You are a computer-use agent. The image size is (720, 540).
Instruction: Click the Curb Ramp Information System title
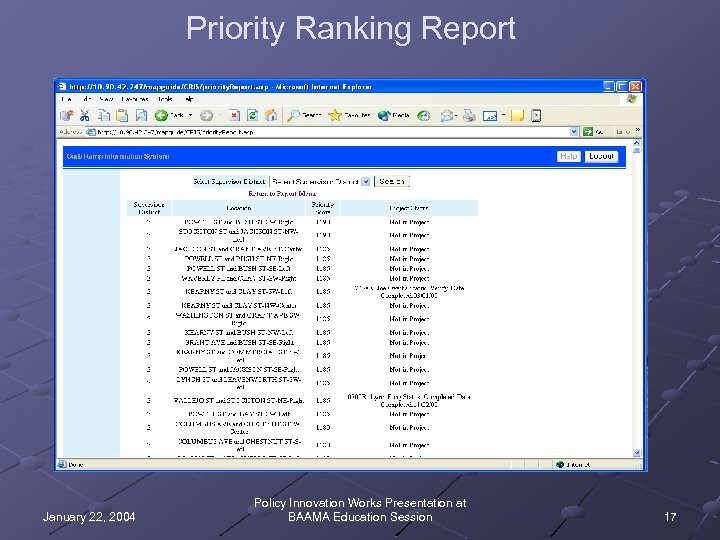(x=118, y=157)
